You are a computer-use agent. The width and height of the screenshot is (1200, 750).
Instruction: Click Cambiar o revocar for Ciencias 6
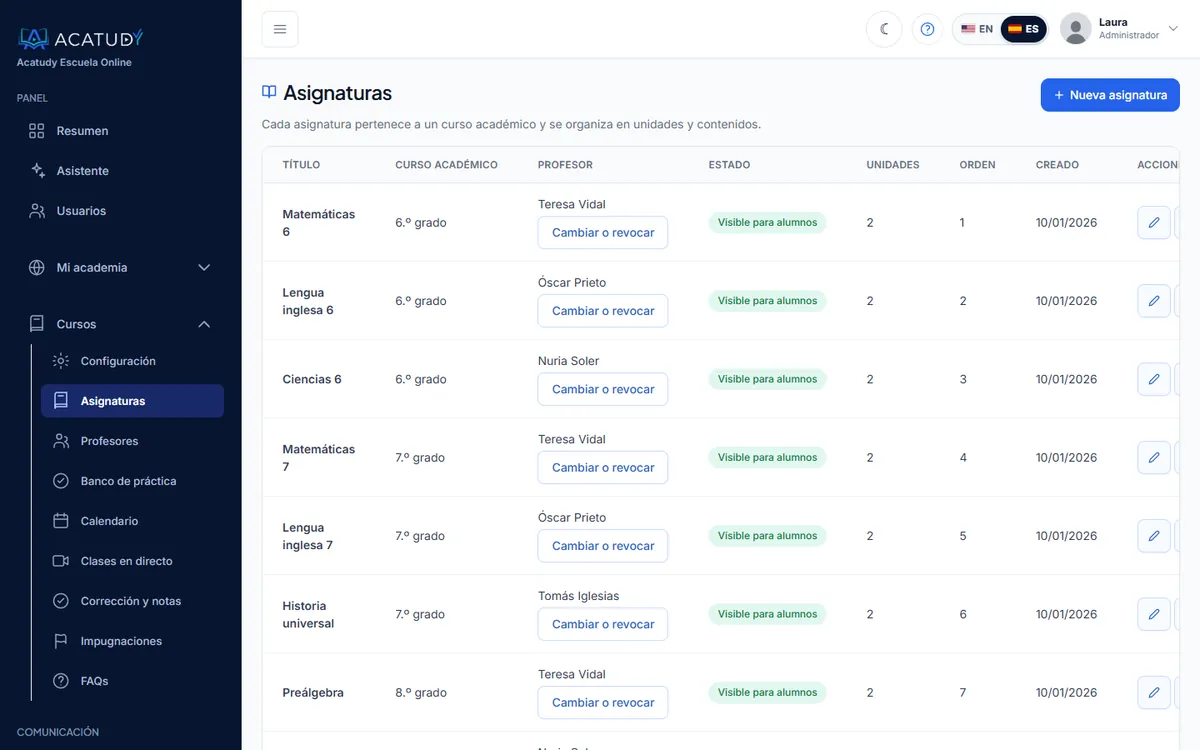tap(603, 389)
